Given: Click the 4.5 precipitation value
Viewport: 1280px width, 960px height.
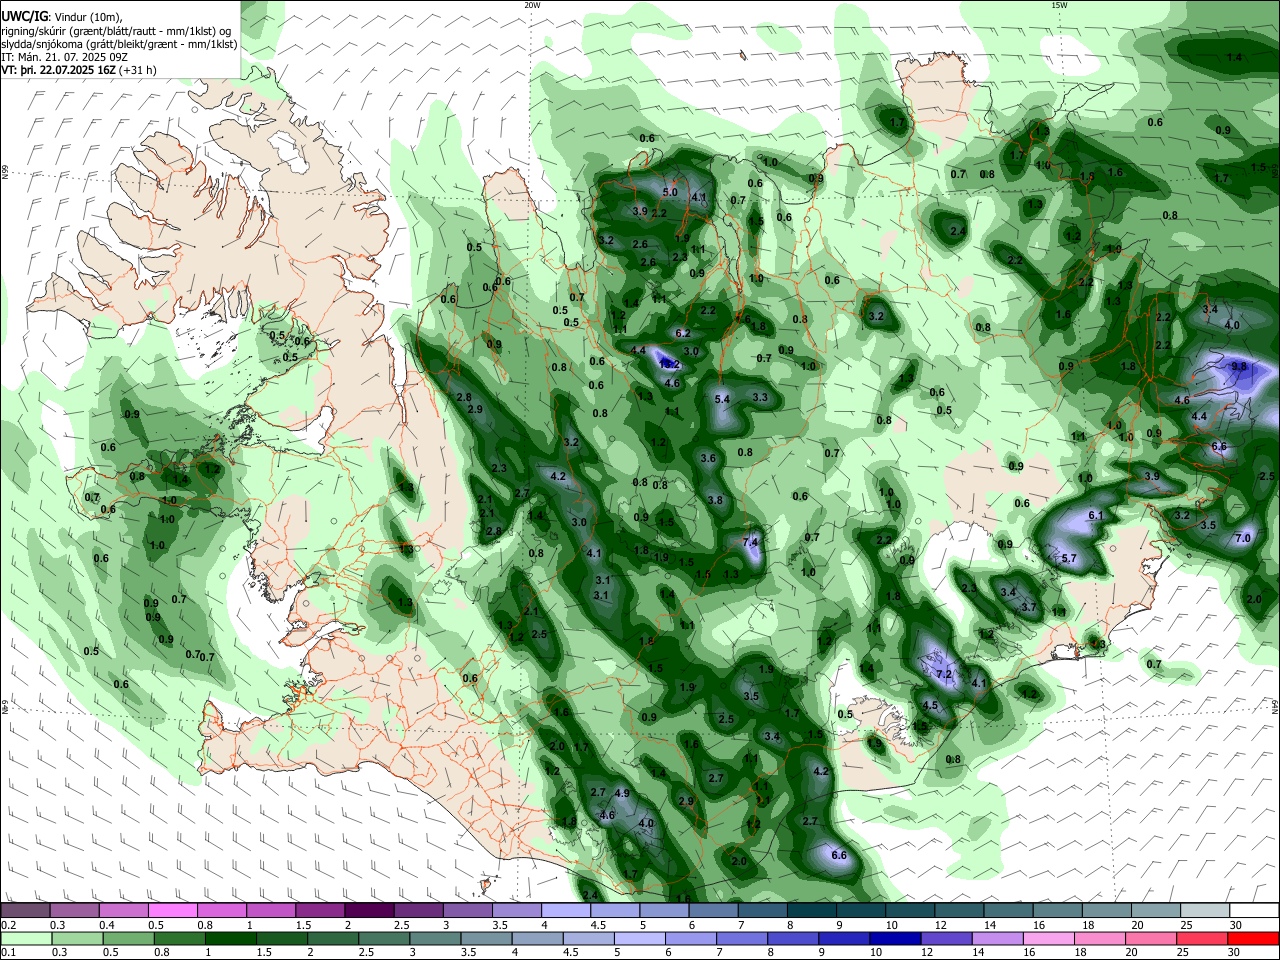Looking at the screenshot, I should pyautogui.click(x=930, y=705).
